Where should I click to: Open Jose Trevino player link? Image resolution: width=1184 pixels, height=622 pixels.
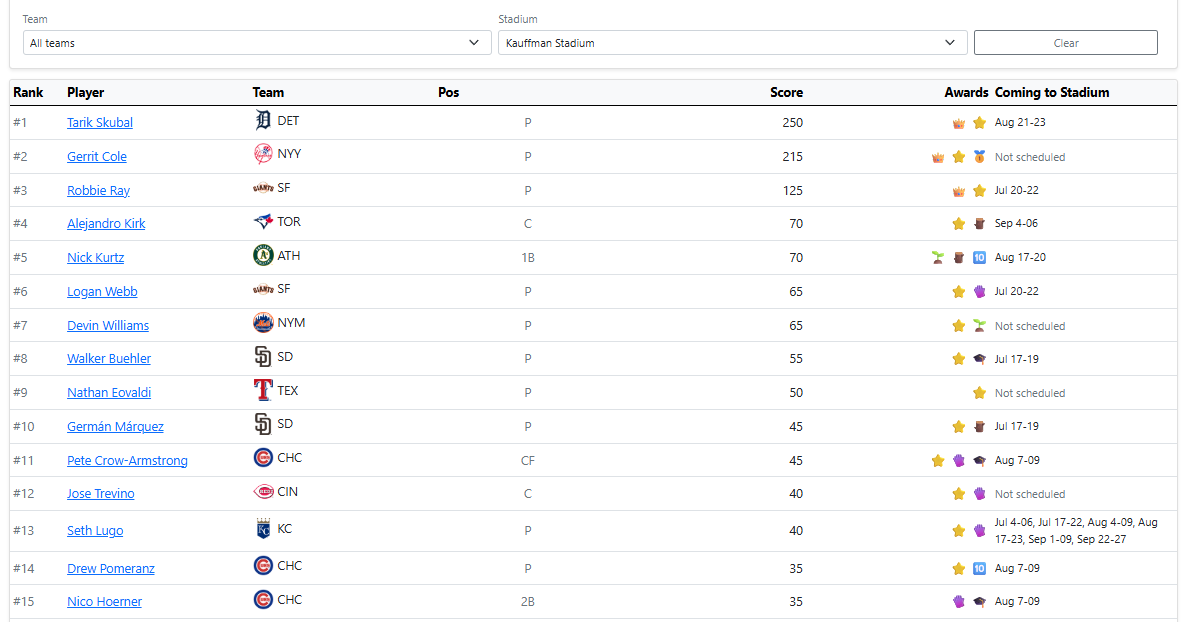point(100,494)
